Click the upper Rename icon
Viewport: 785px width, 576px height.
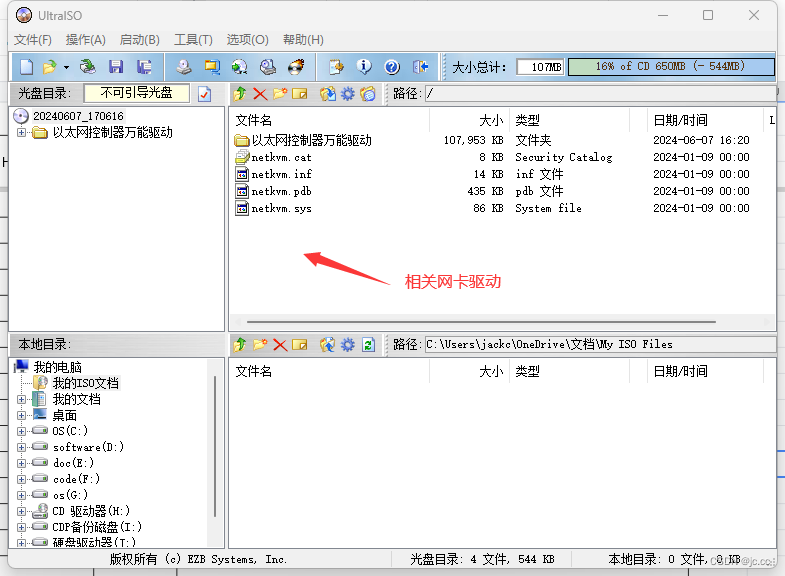pyautogui.click(x=300, y=94)
